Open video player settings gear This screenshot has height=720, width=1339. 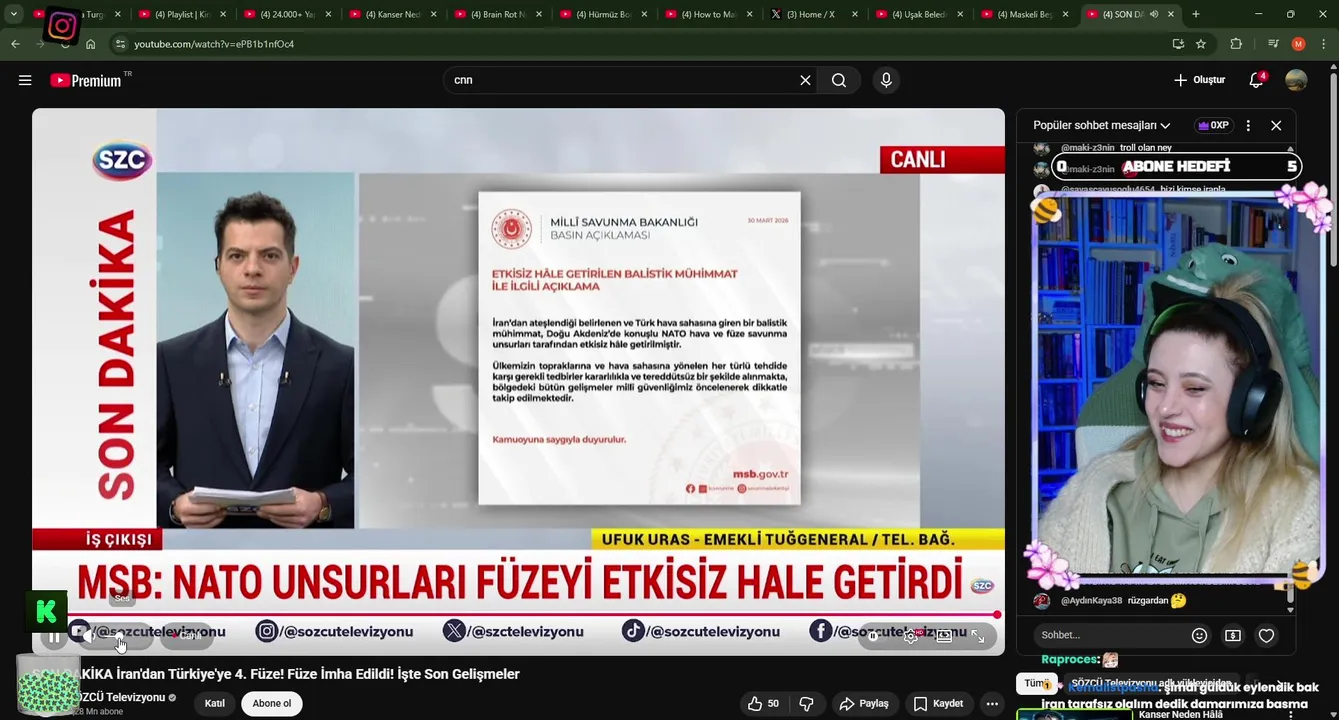coord(911,636)
